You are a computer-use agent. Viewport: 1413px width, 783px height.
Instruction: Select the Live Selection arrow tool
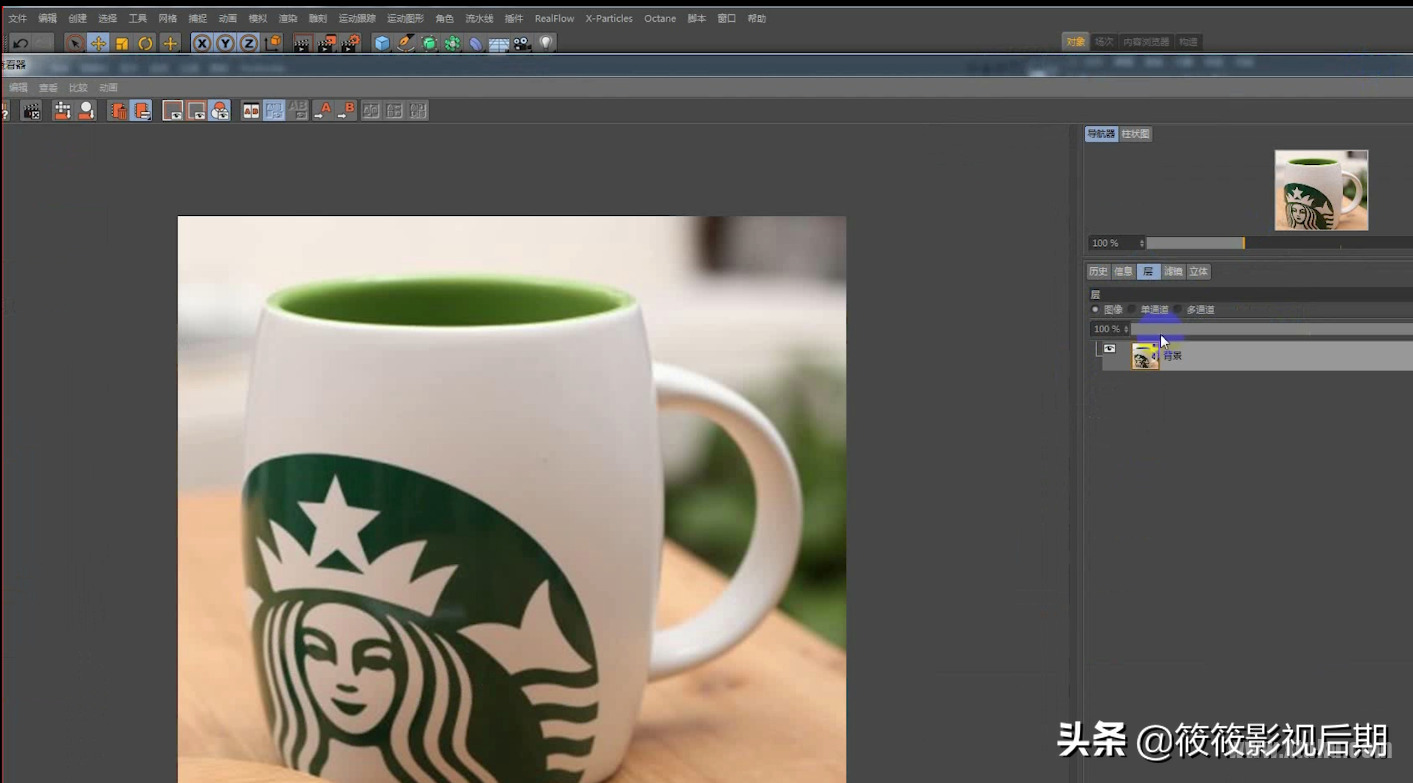[75, 43]
